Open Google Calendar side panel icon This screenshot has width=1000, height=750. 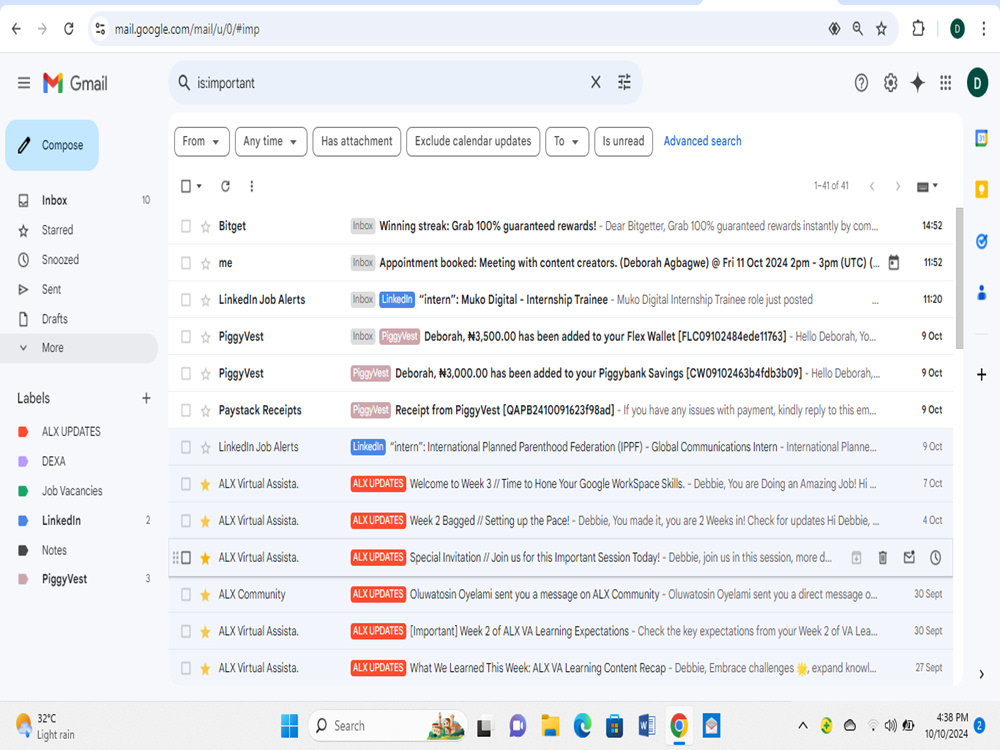(982, 138)
